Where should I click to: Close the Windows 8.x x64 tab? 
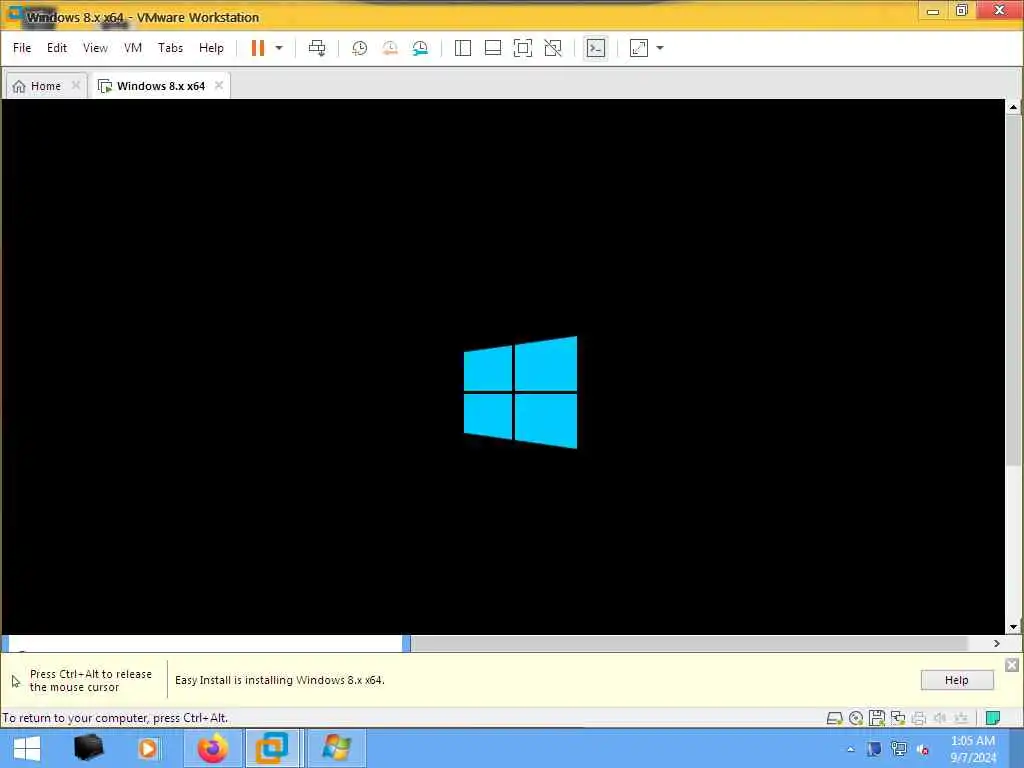point(219,86)
